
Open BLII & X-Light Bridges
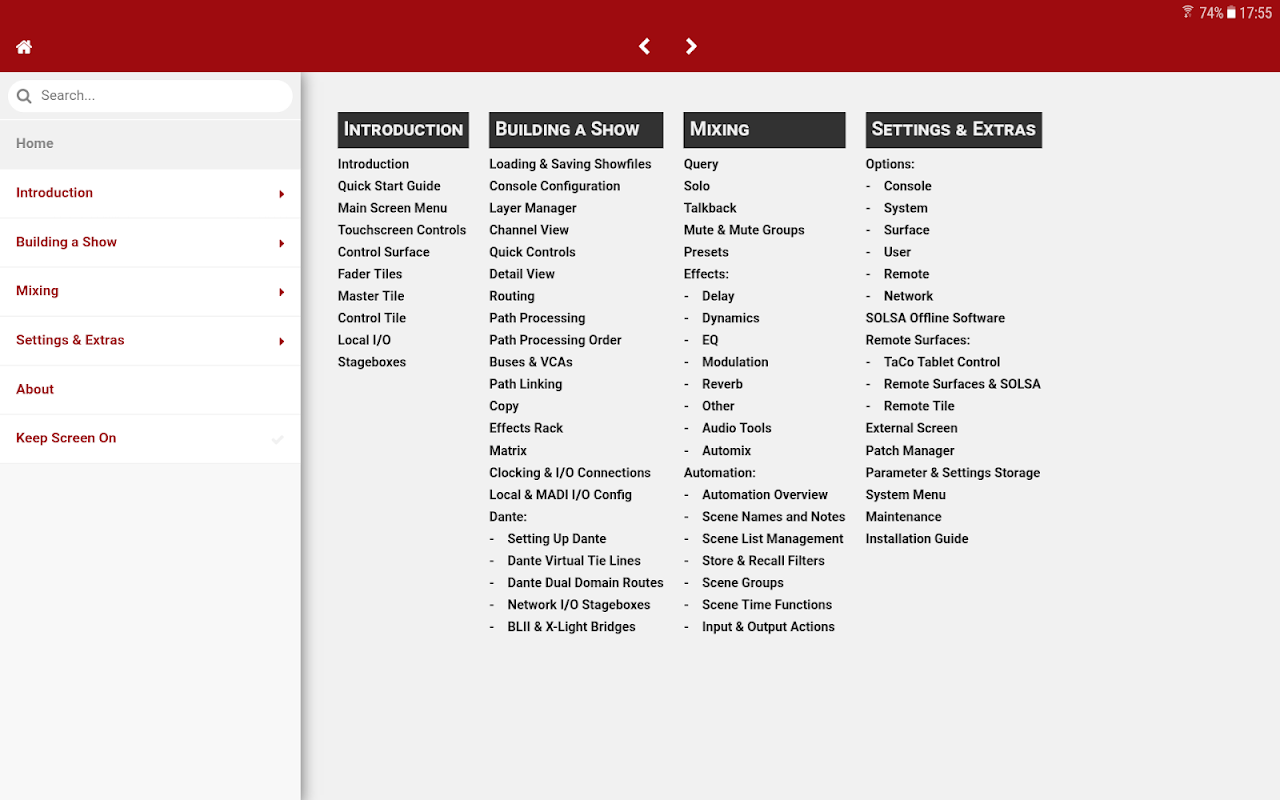coord(571,627)
